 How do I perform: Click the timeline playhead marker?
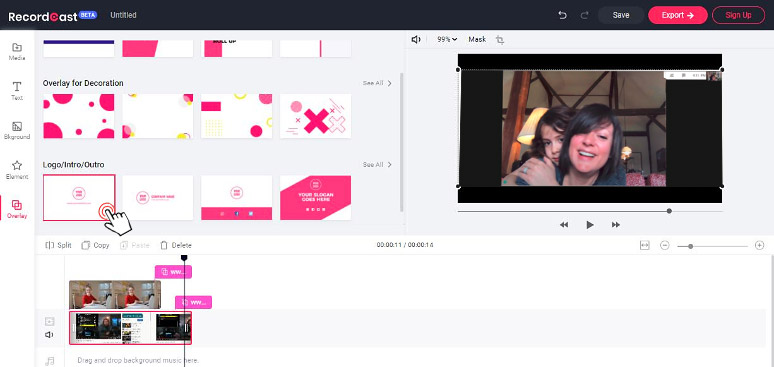point(184,258)
